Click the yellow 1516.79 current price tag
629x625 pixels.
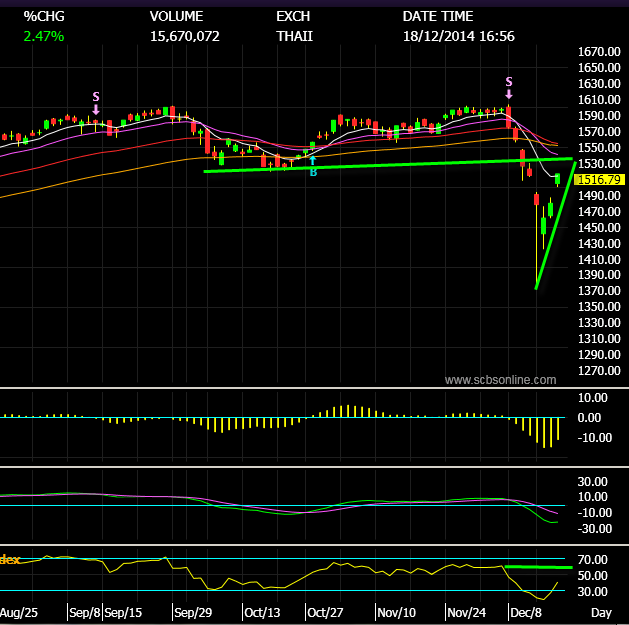tap(598, 179)
